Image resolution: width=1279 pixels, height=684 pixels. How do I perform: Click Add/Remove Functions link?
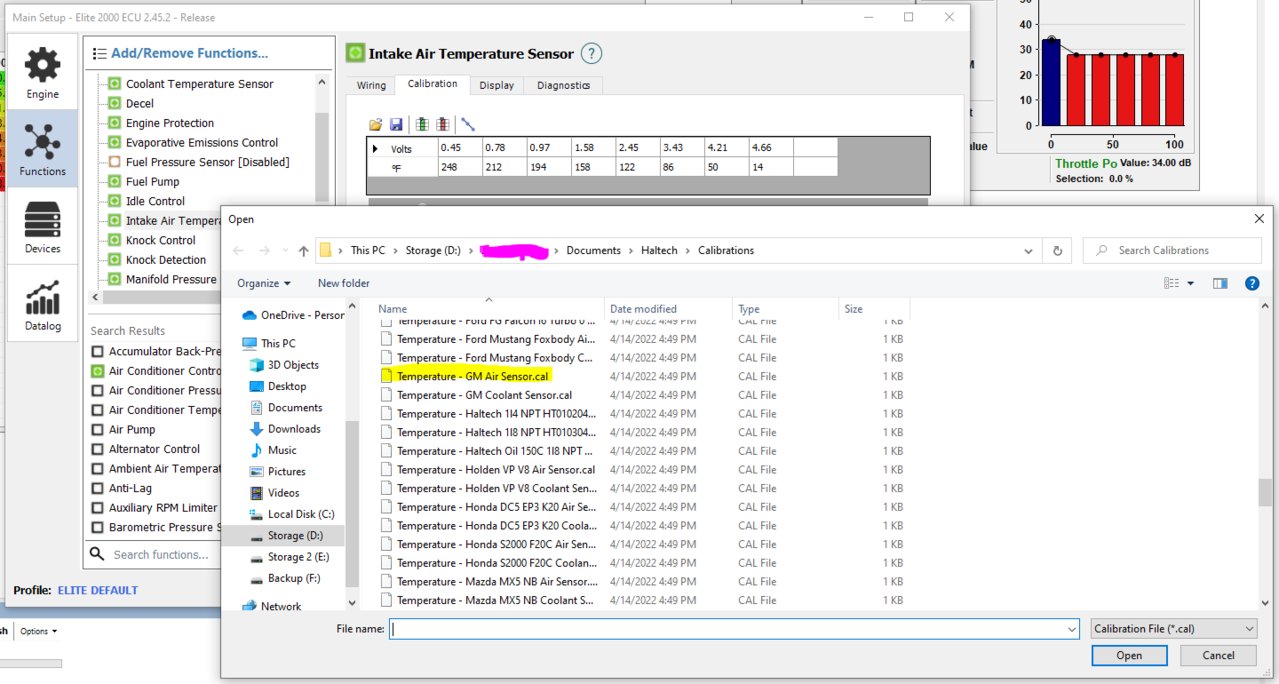(x=189, y=53)
